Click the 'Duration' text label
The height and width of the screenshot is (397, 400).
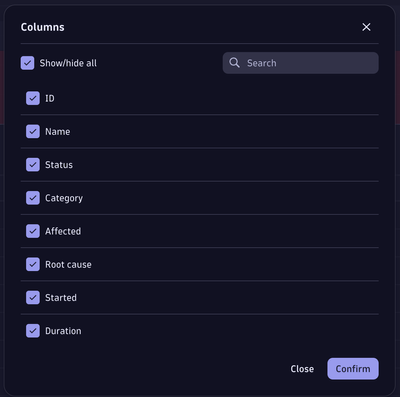point(63,331)
